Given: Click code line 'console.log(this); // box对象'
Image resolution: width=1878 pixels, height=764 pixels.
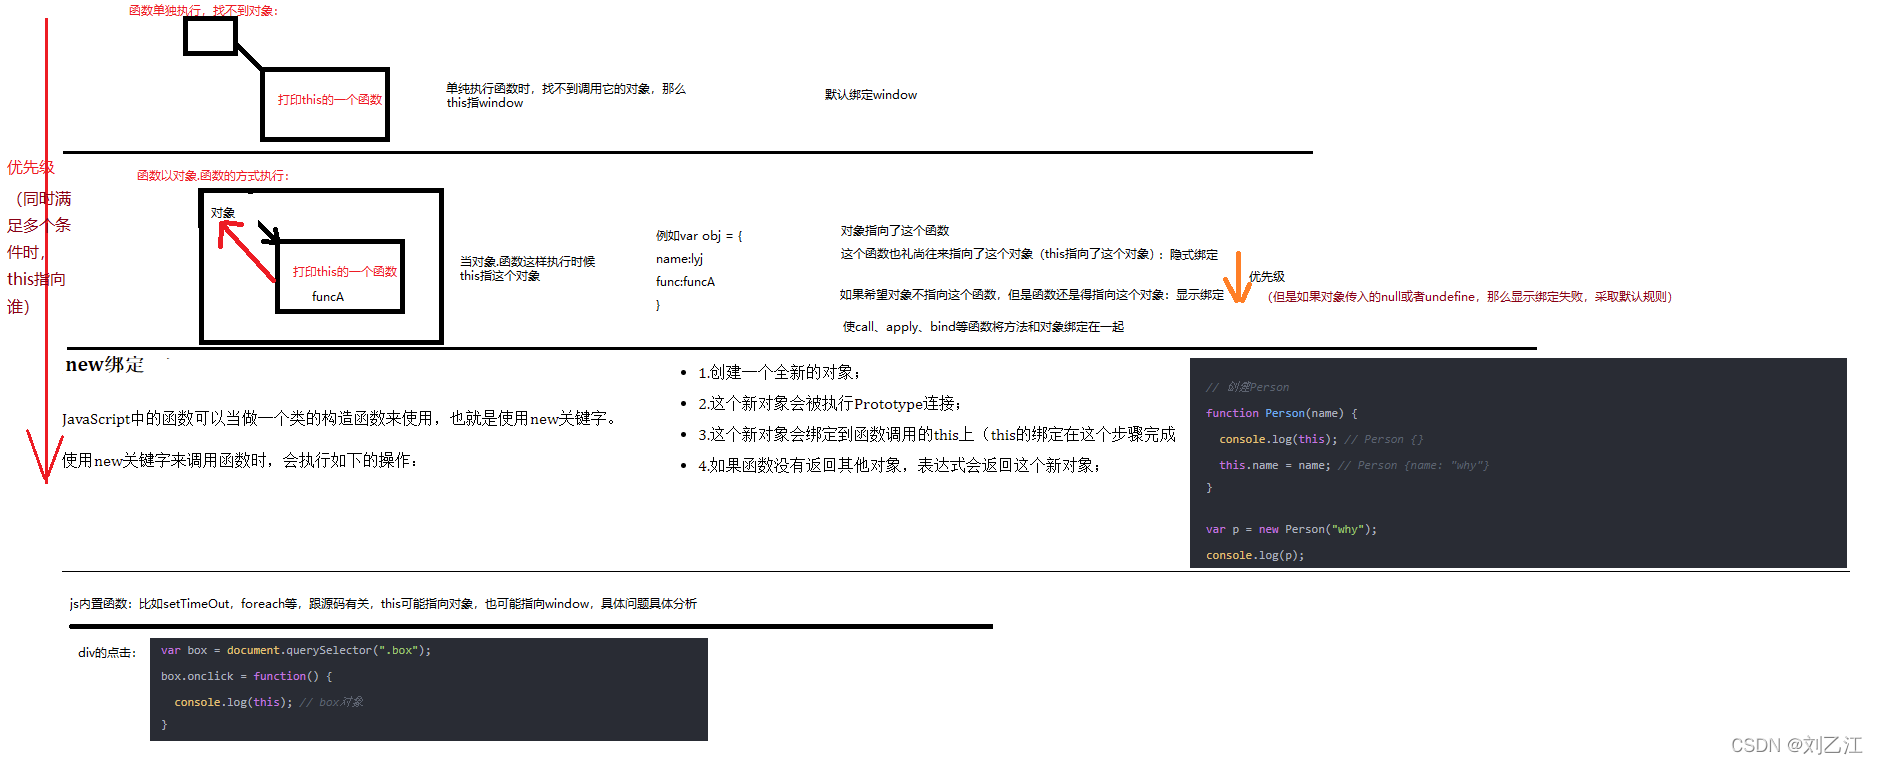Looking at the screenshot, I should (x=269, y=703).
